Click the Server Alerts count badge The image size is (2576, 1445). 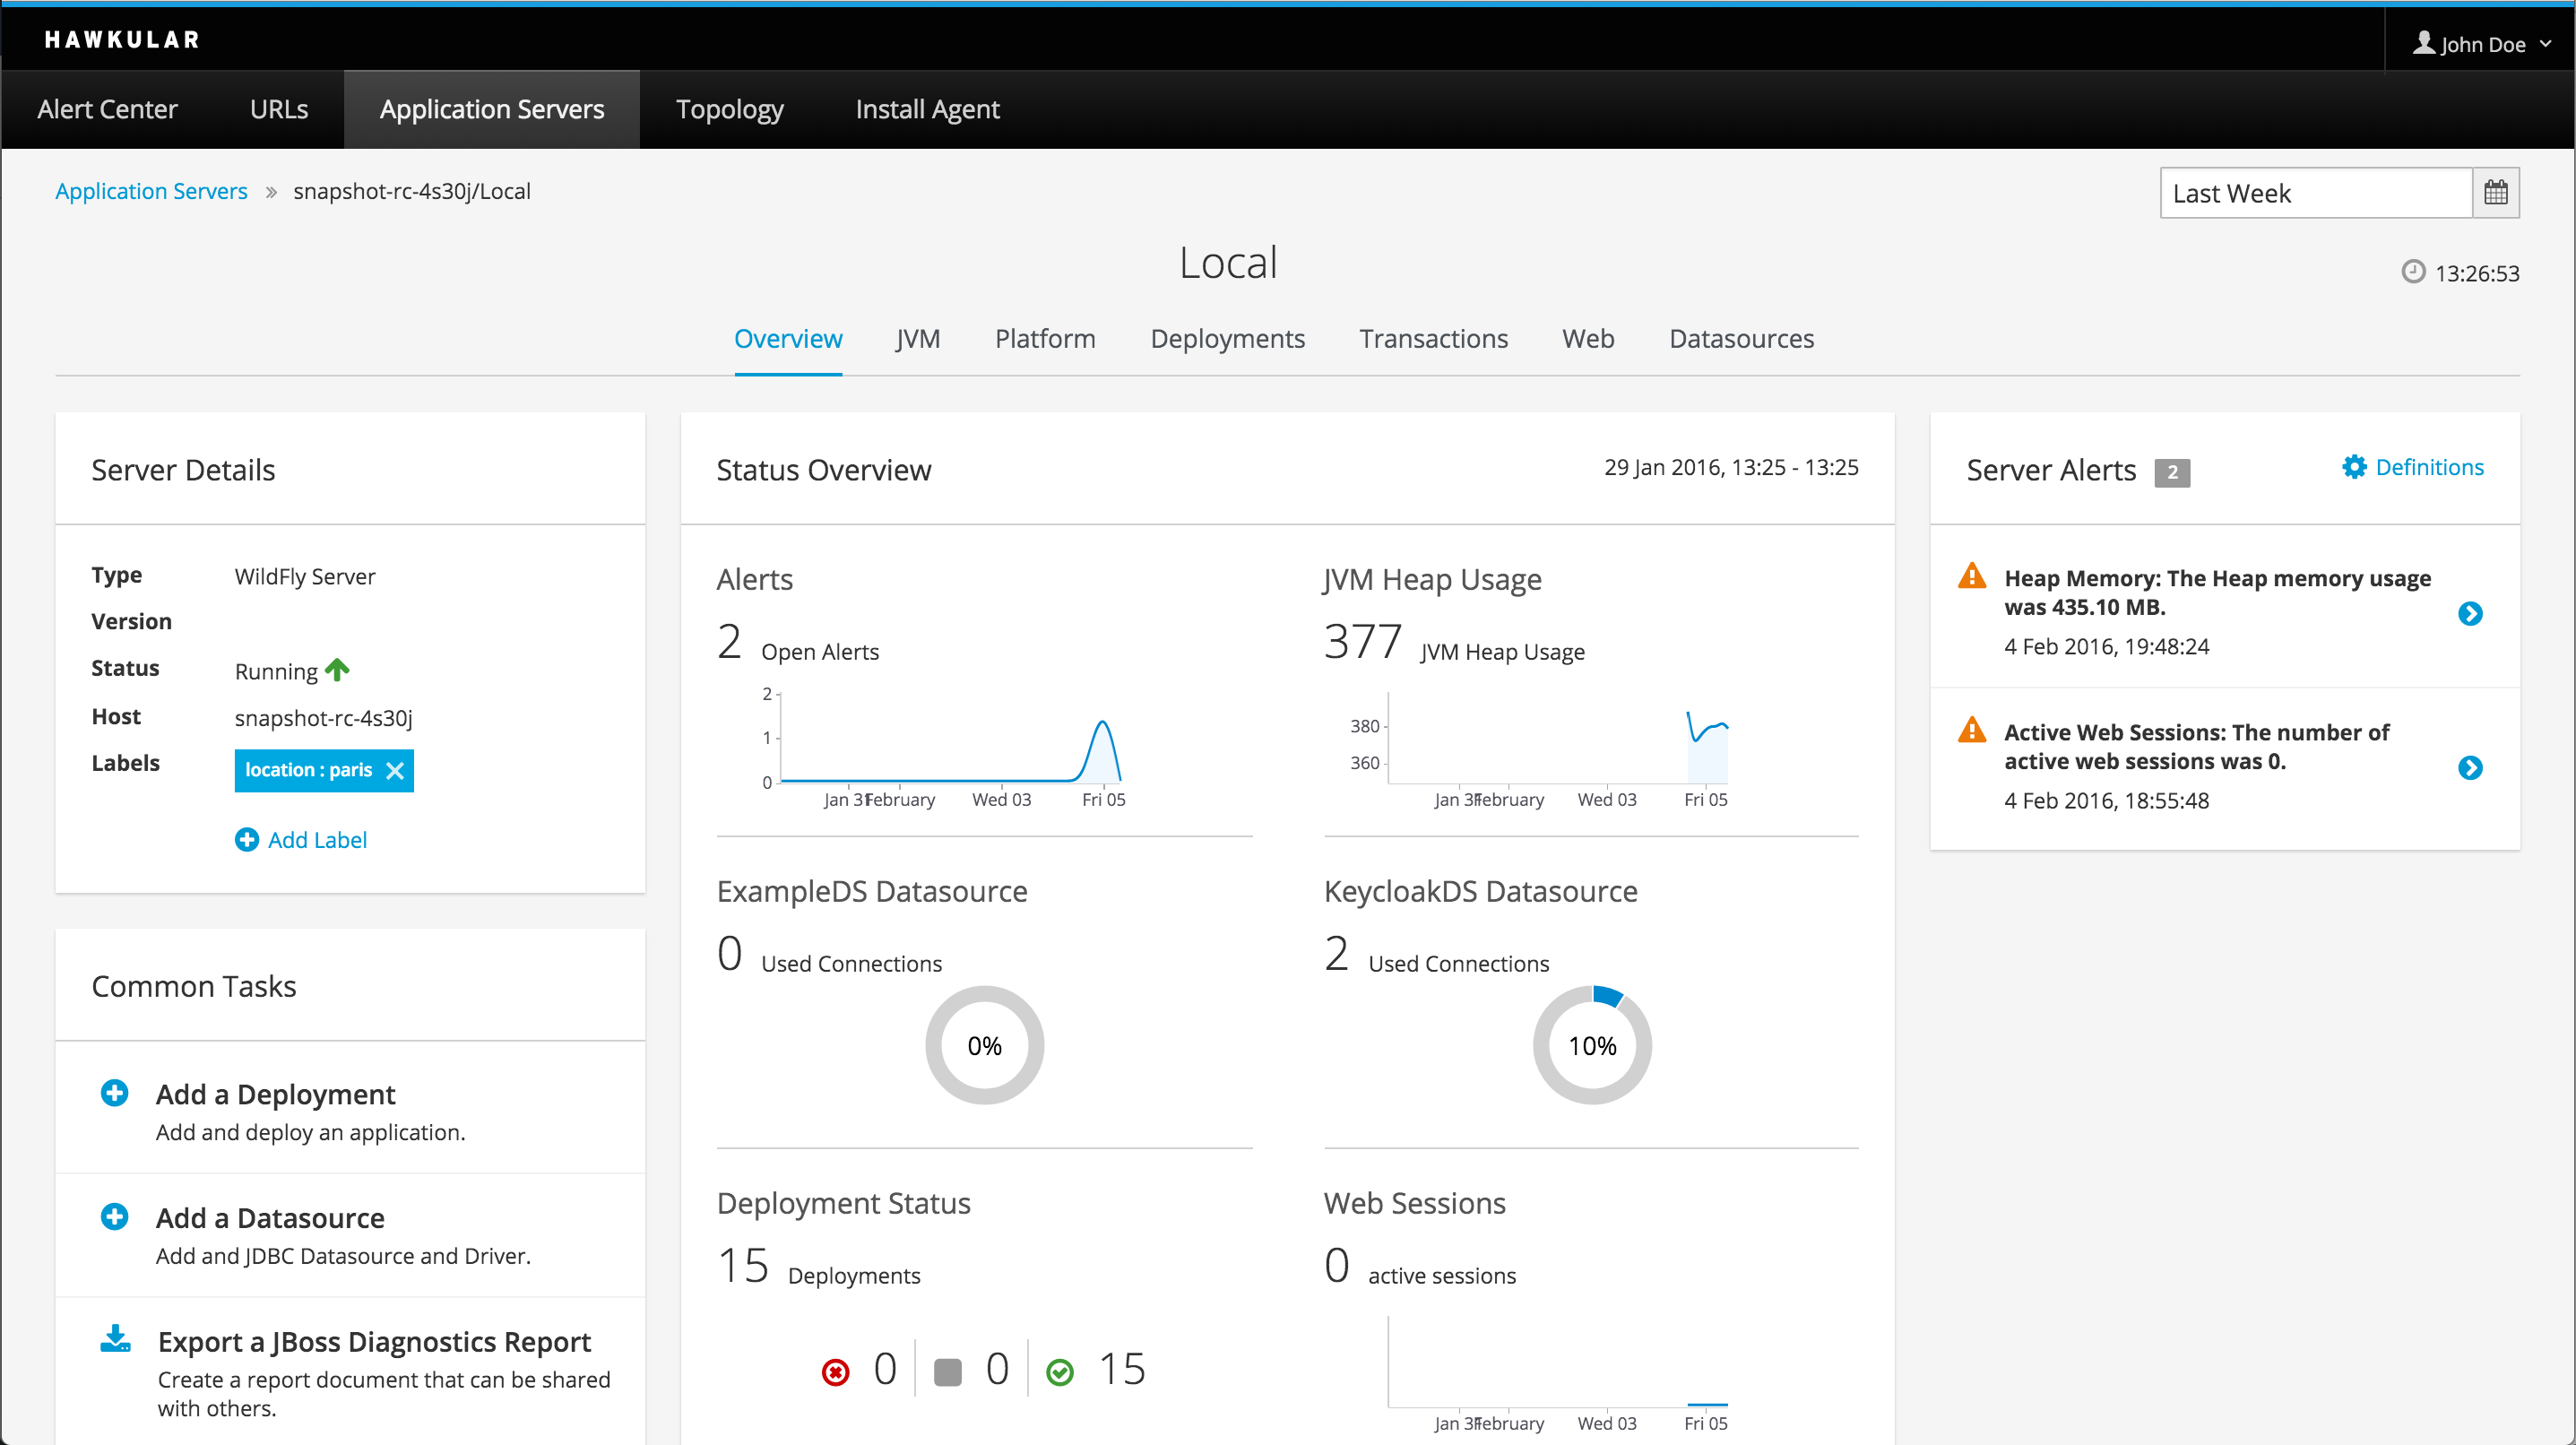2171,472
